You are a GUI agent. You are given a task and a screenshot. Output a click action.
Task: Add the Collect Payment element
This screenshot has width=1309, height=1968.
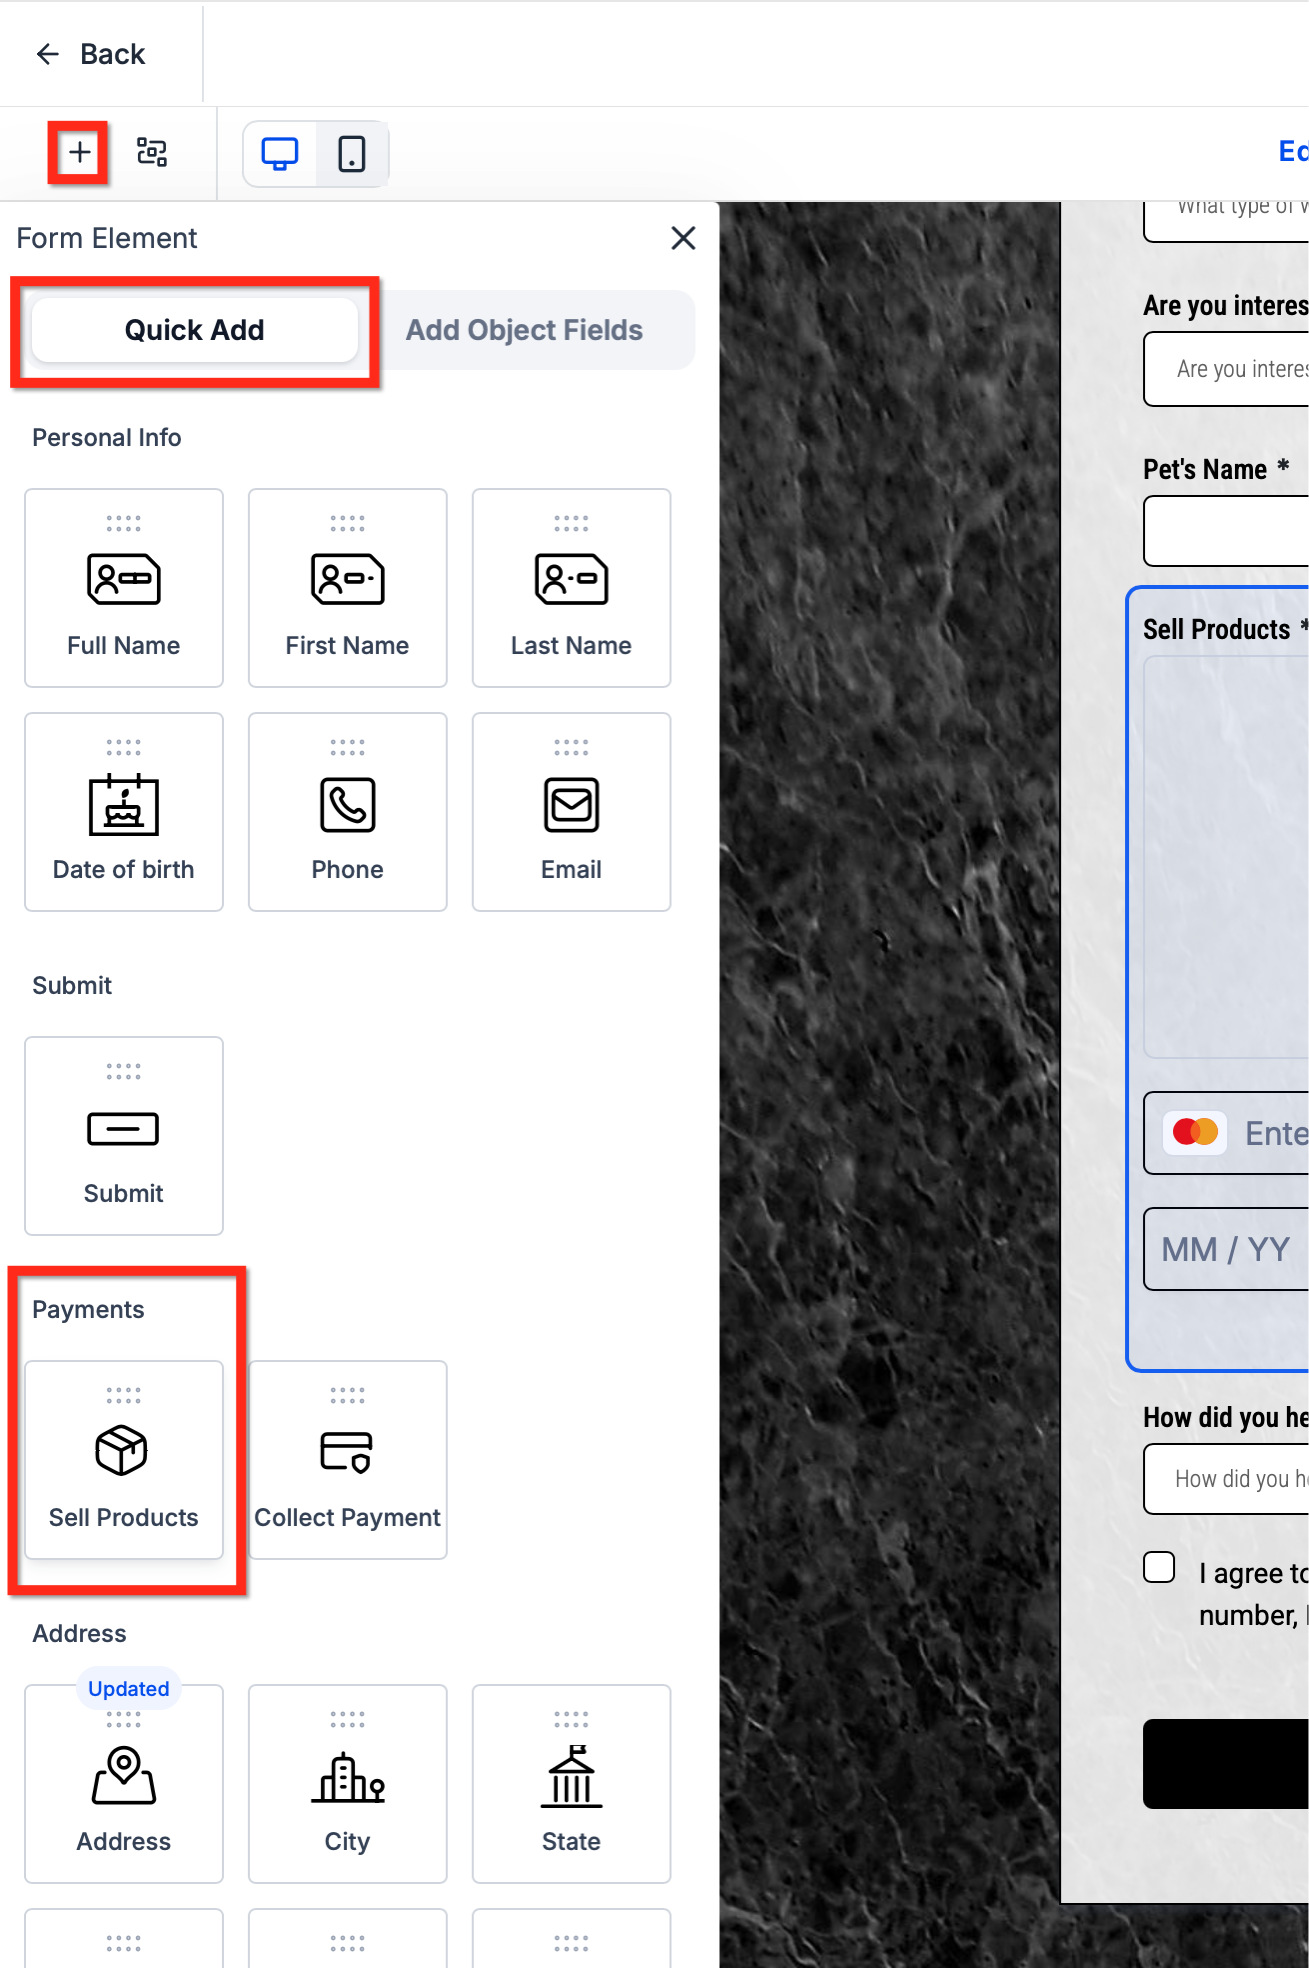348,1460
